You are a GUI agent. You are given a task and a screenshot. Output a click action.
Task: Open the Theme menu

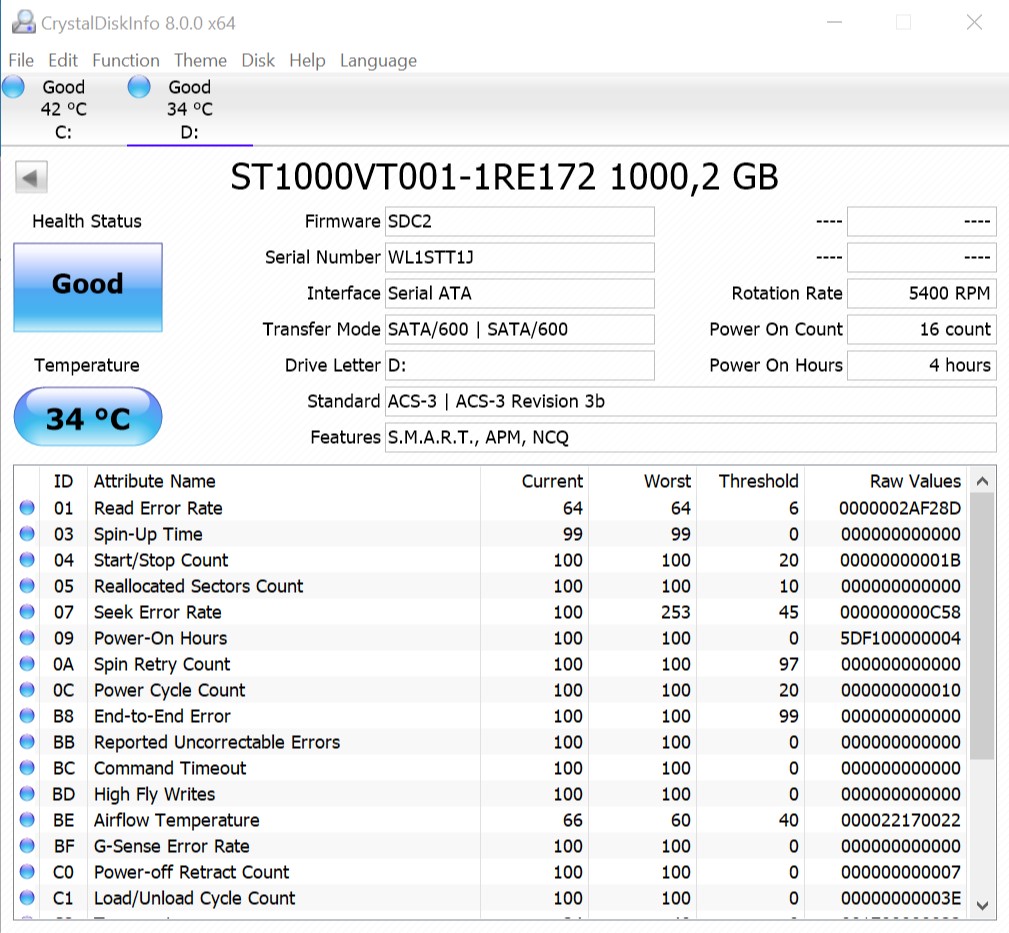[x=200, y=60]
